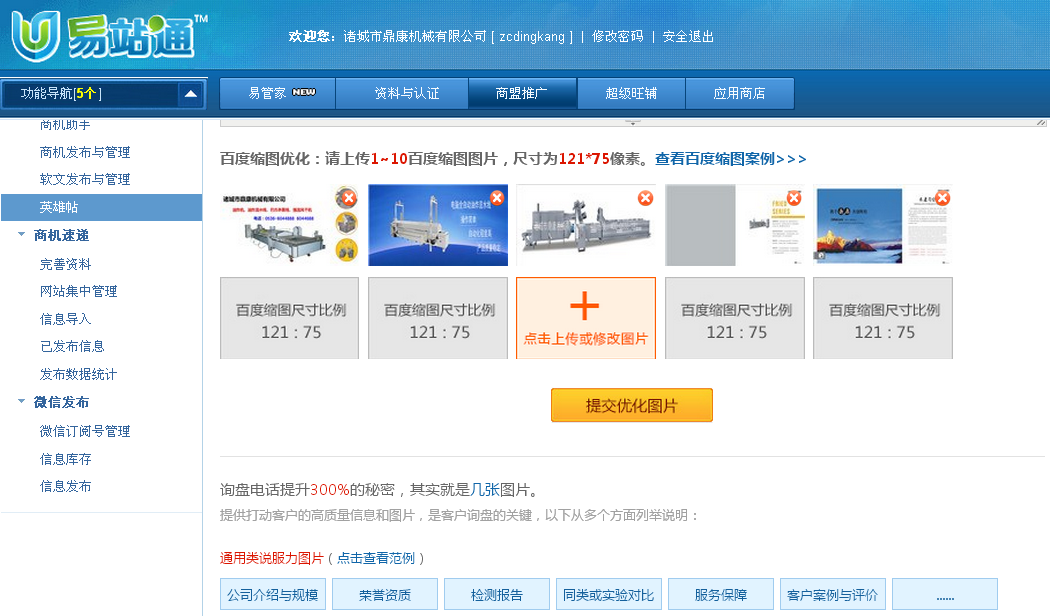Click 安全退出 to log out

688,36
